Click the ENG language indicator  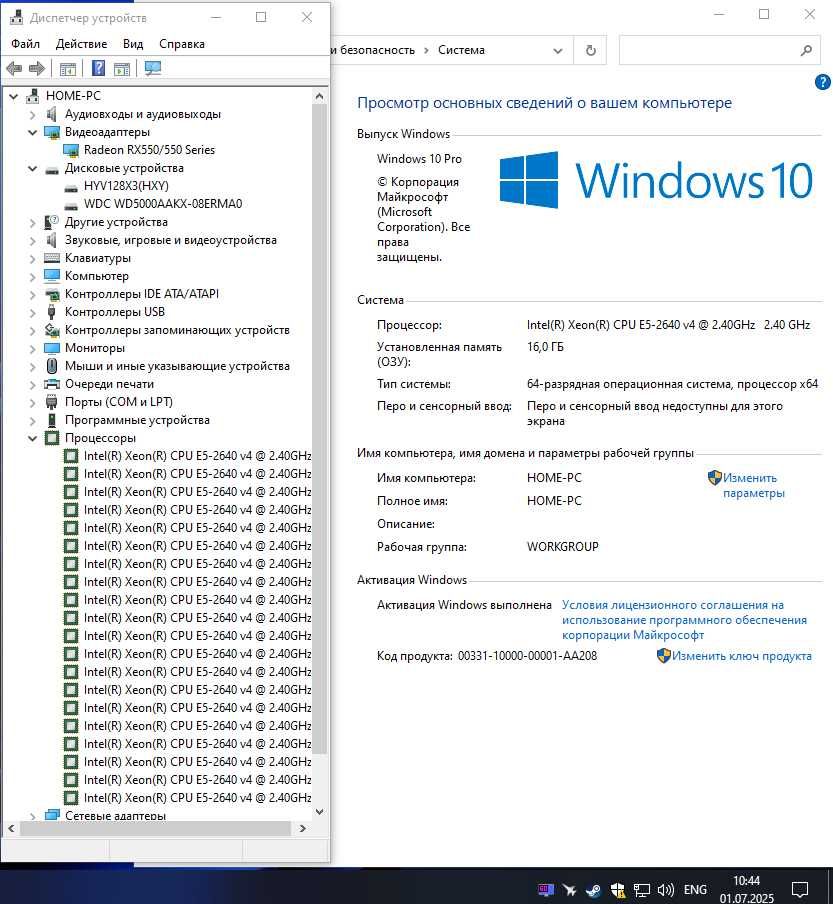click(695, 890)
